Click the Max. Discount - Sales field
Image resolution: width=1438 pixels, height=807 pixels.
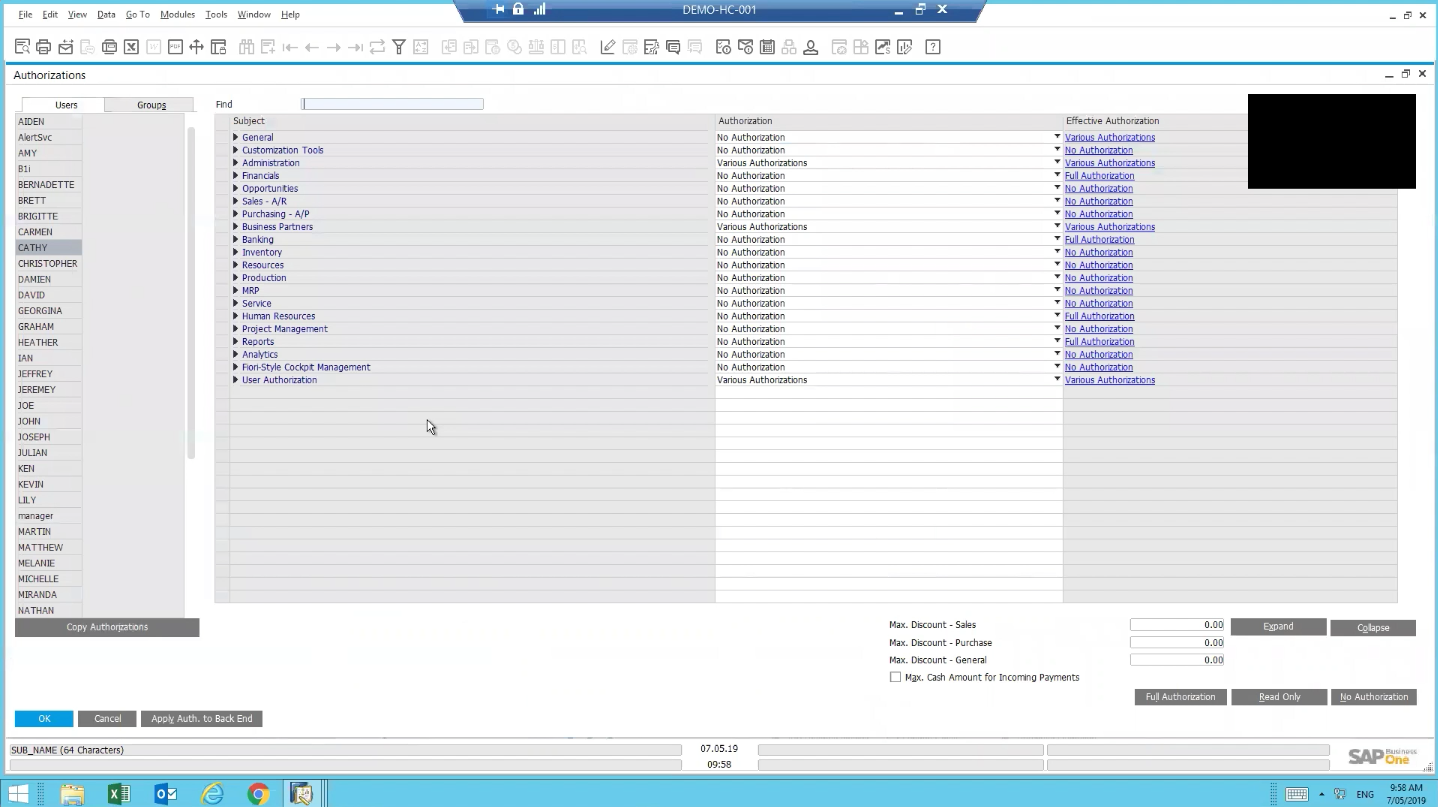click(x=1177, y=625)
